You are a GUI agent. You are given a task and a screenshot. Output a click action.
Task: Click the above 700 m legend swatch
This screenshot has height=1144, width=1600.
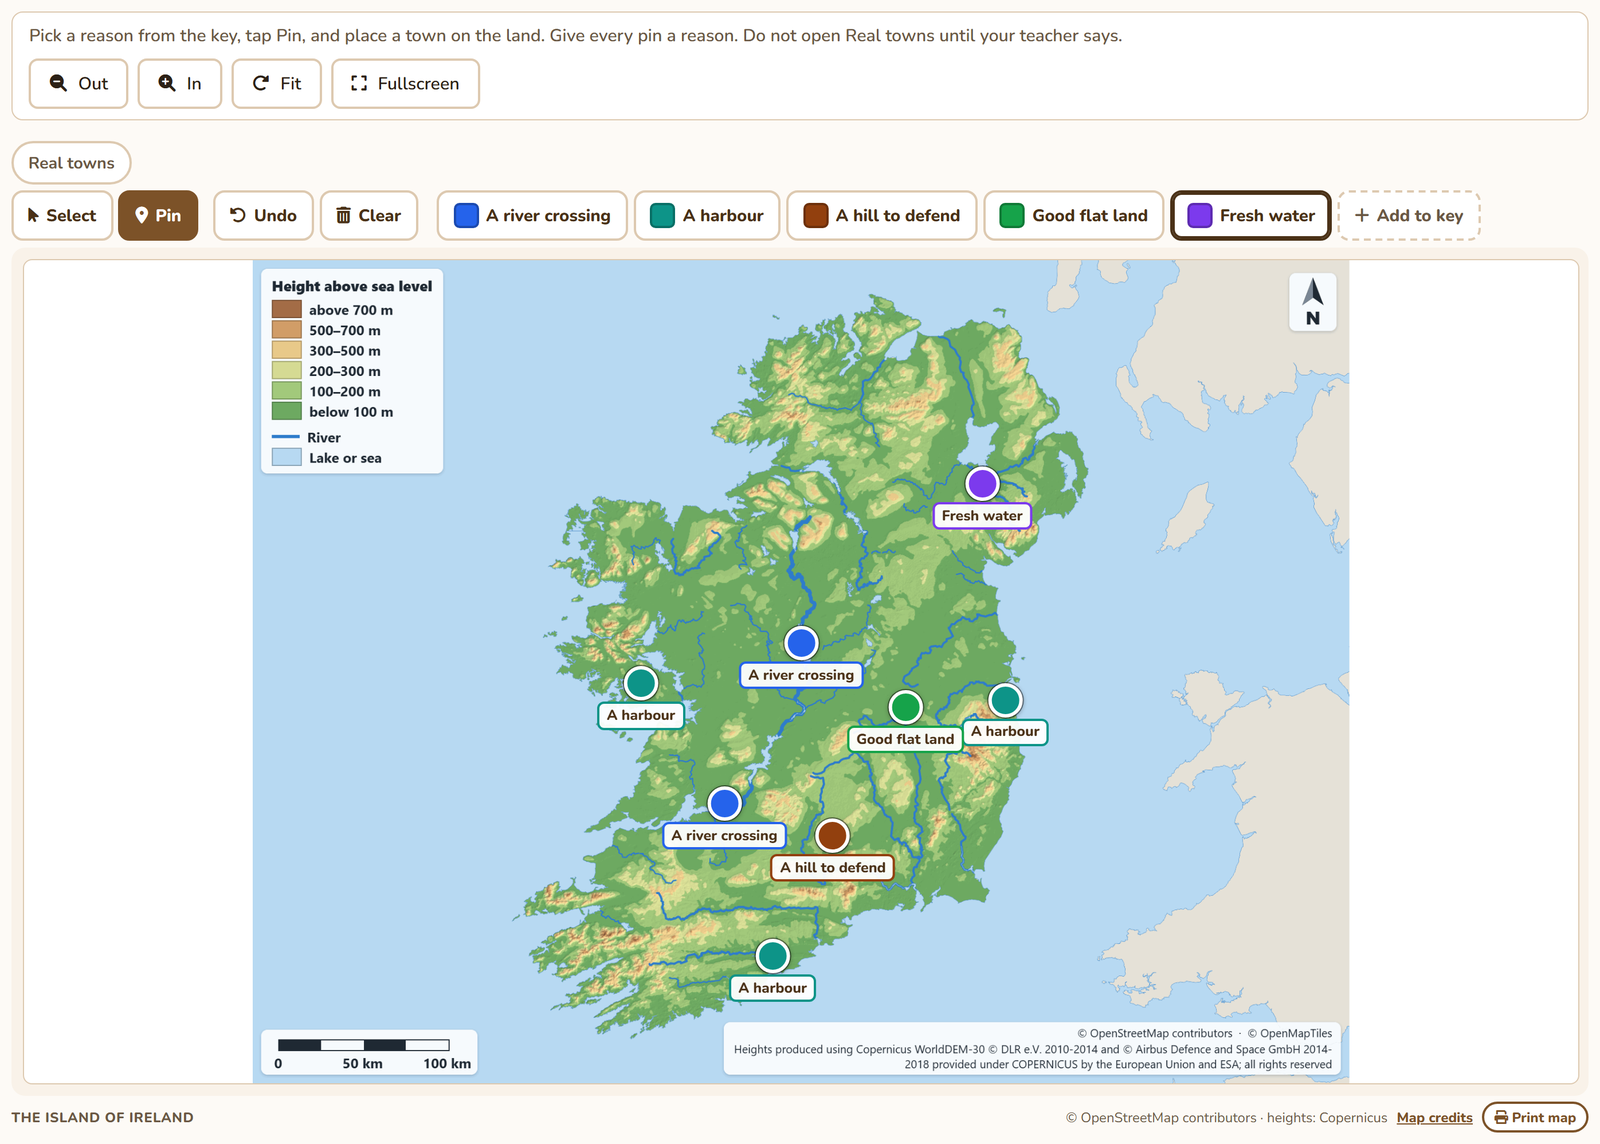[287, 310]
